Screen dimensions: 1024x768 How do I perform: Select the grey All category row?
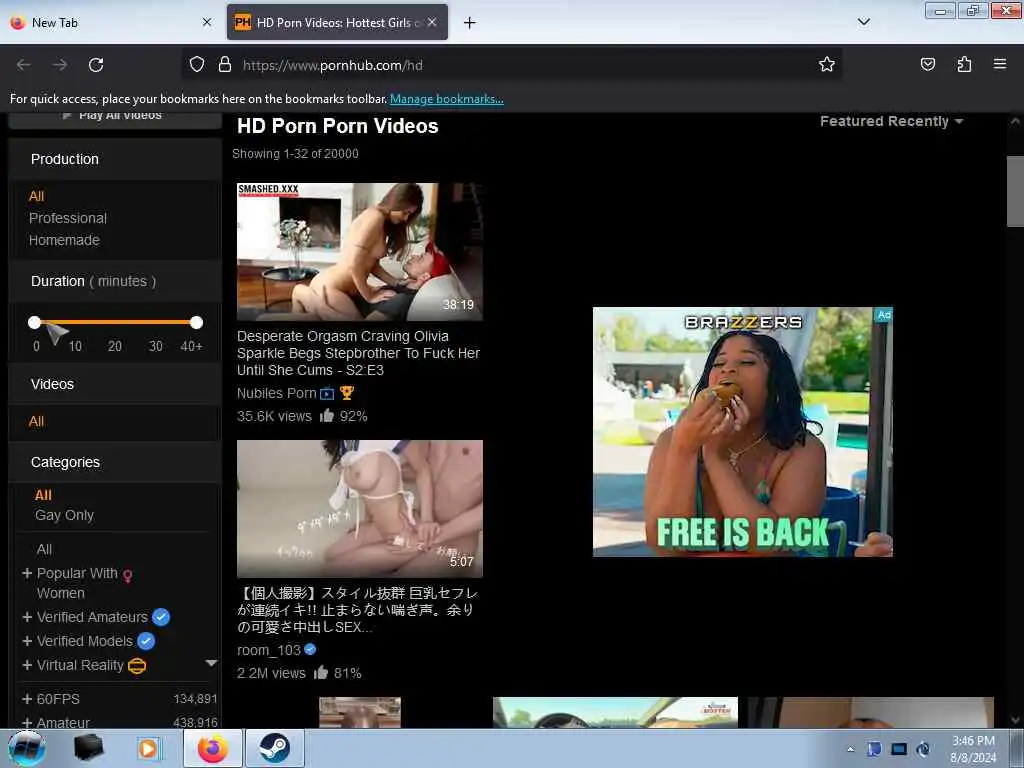pos(44,549)
